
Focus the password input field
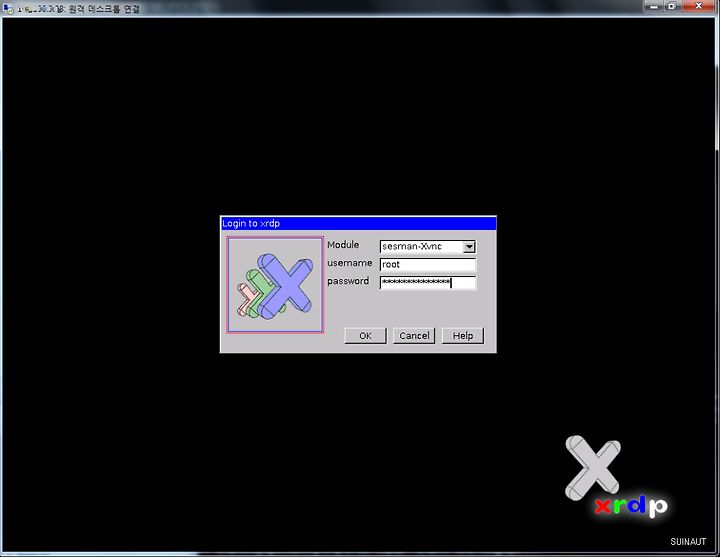(x=428, y=283)
